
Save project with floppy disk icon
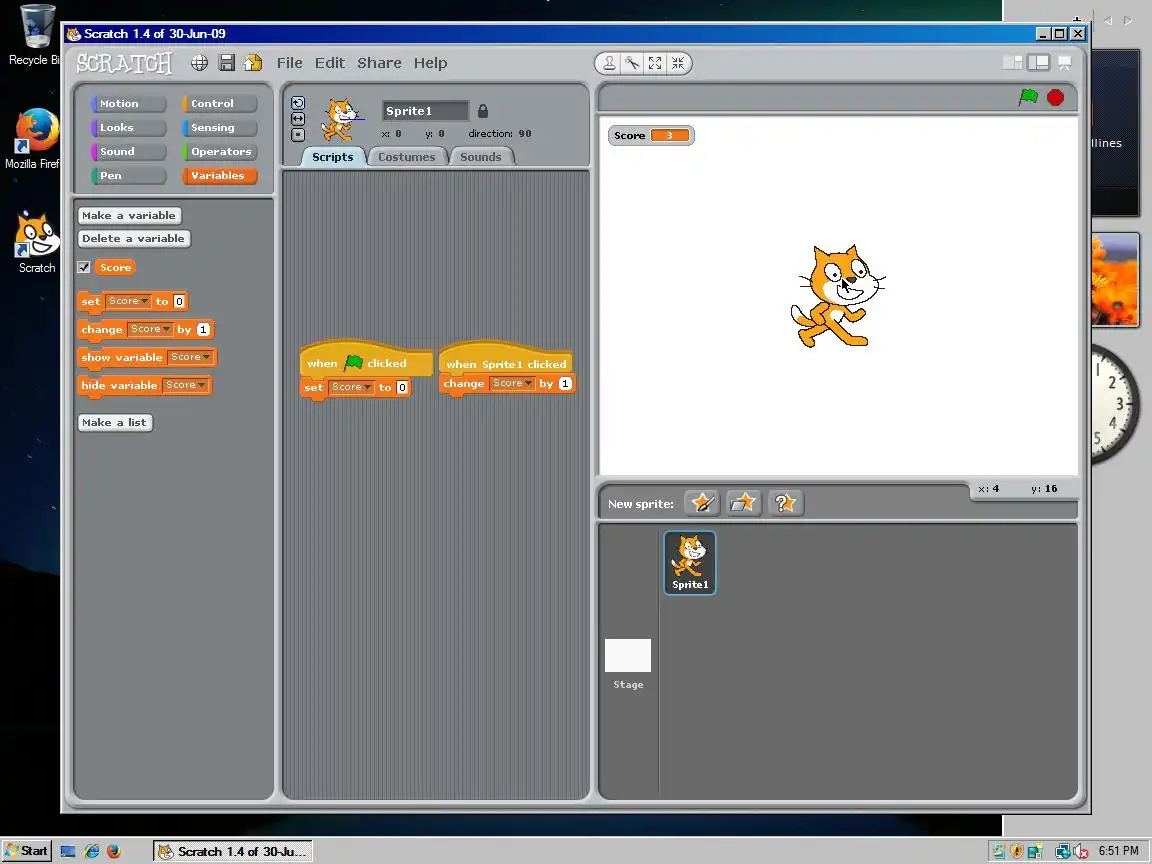(x=227, y=63)
